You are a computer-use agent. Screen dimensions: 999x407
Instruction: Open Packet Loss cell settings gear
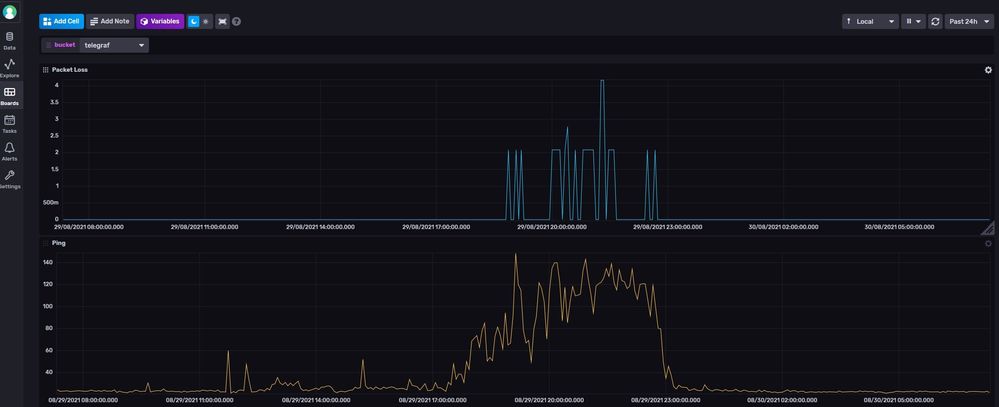coord(988,70)
